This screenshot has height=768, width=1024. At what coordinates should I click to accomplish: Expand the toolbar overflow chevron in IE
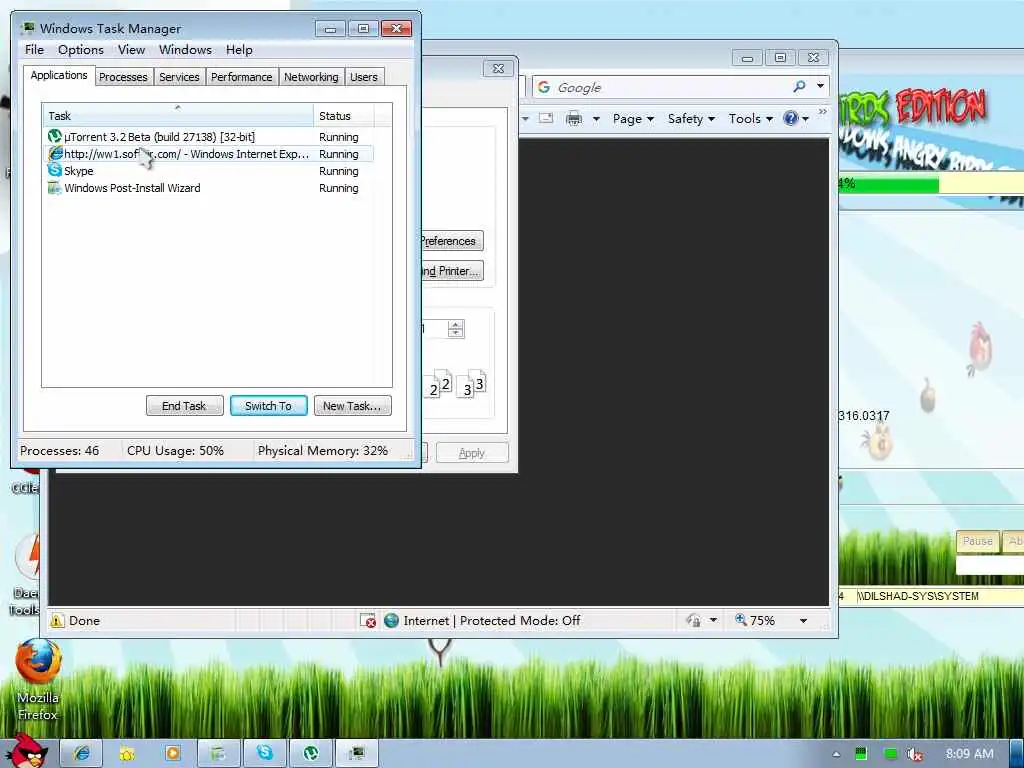click(x=822, y=112)
